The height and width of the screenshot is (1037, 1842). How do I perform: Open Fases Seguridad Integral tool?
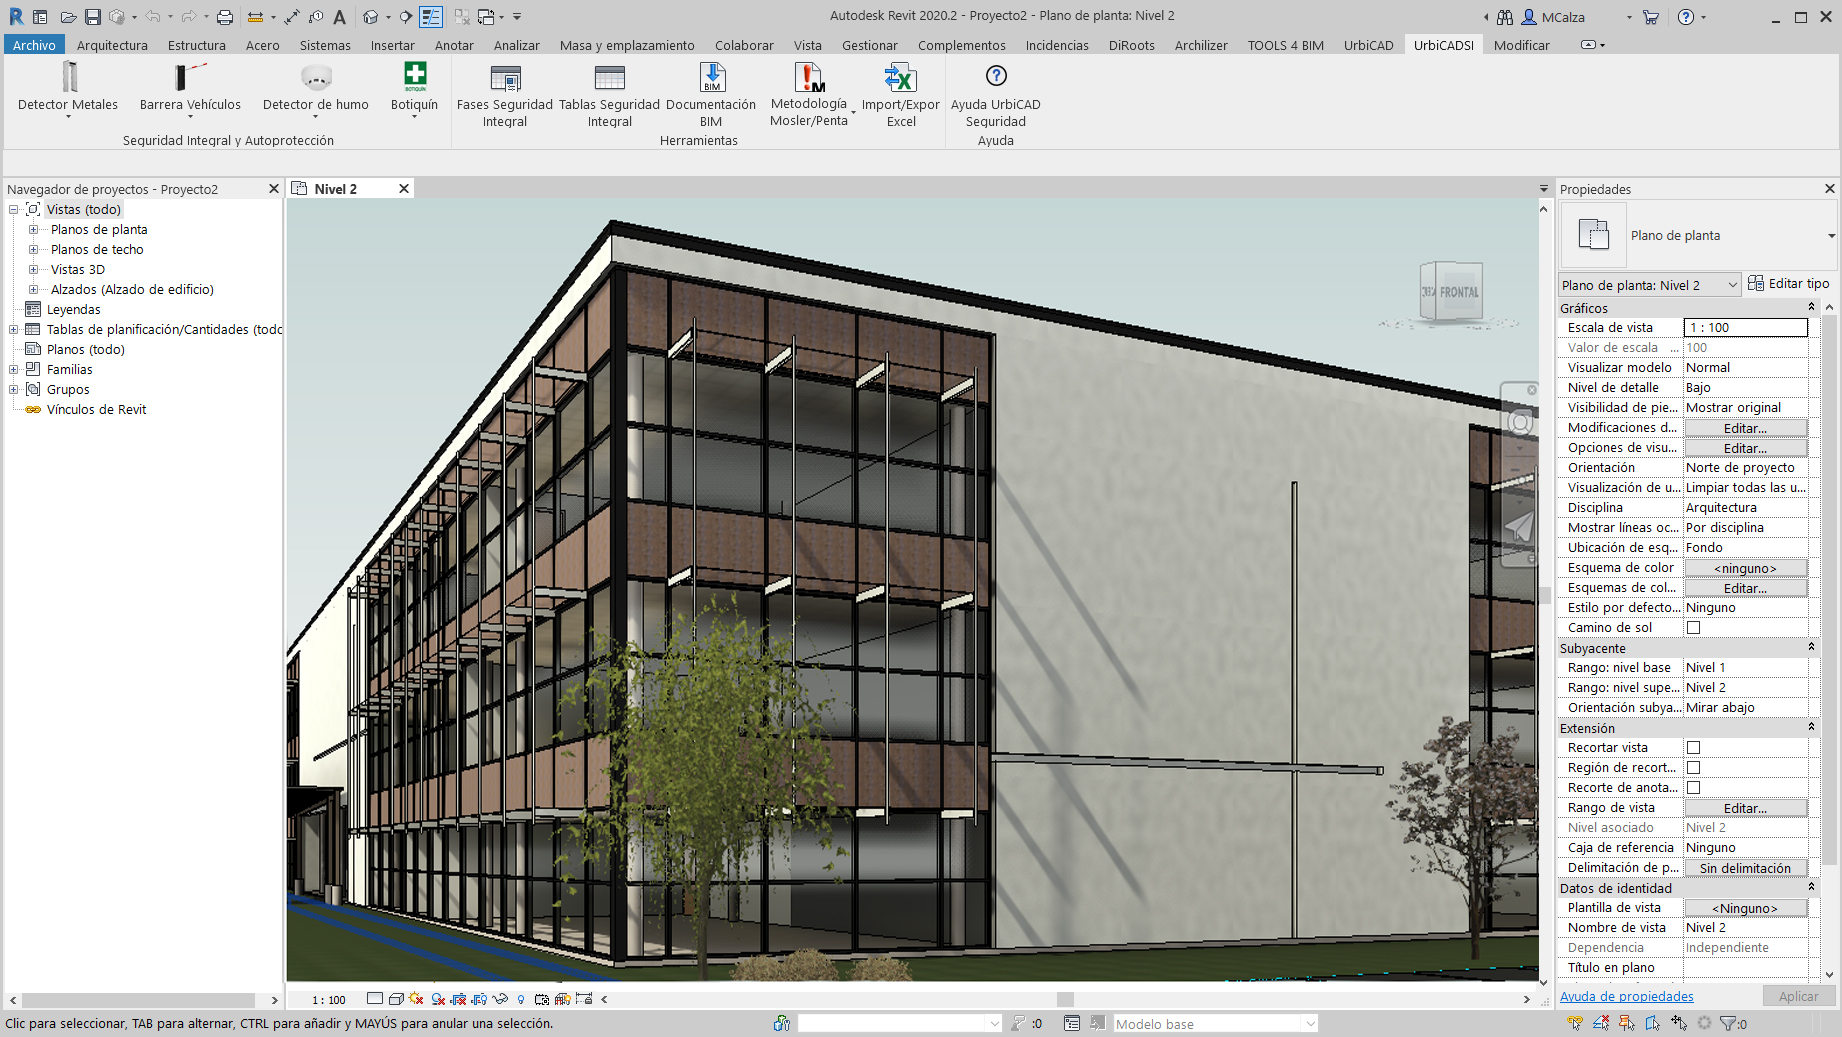pyautogui.click(x=505, y=78)
